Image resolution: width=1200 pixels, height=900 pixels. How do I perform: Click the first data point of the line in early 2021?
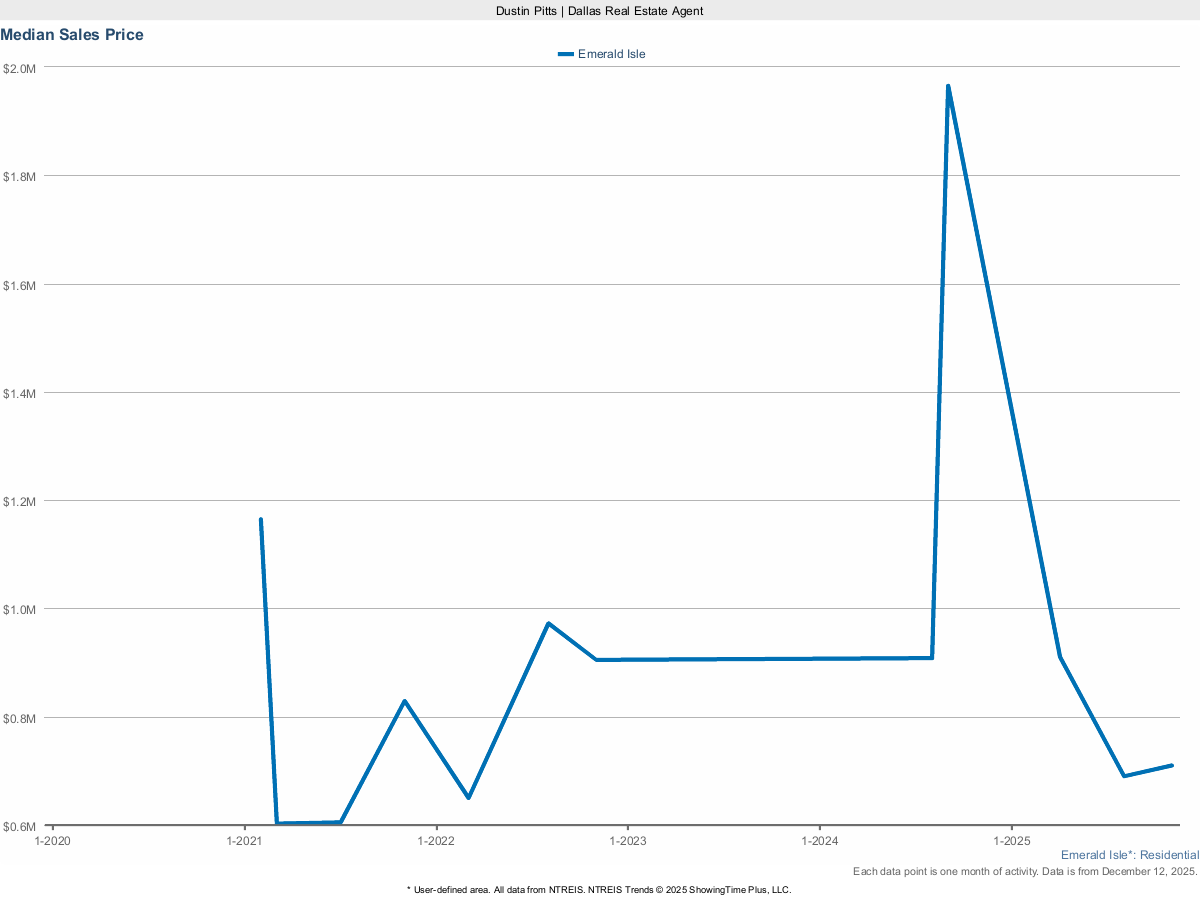click(x=261, y=520)
